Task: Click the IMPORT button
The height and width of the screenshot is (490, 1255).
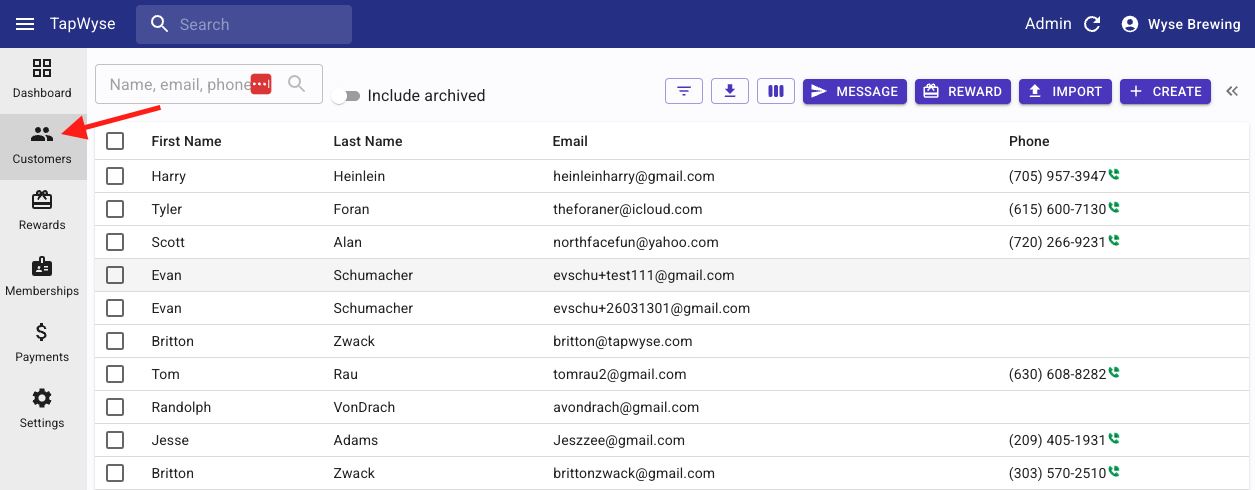Action: [x=1065, y=91]
